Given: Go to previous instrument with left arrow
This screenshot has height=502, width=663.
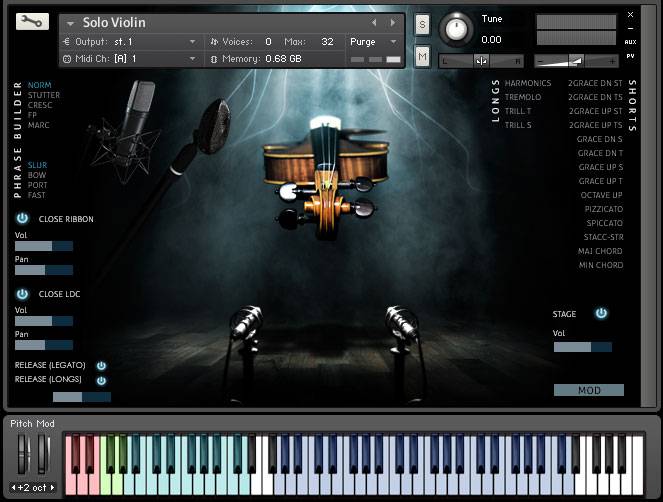Looking at the screenshot, I should 374,22.
